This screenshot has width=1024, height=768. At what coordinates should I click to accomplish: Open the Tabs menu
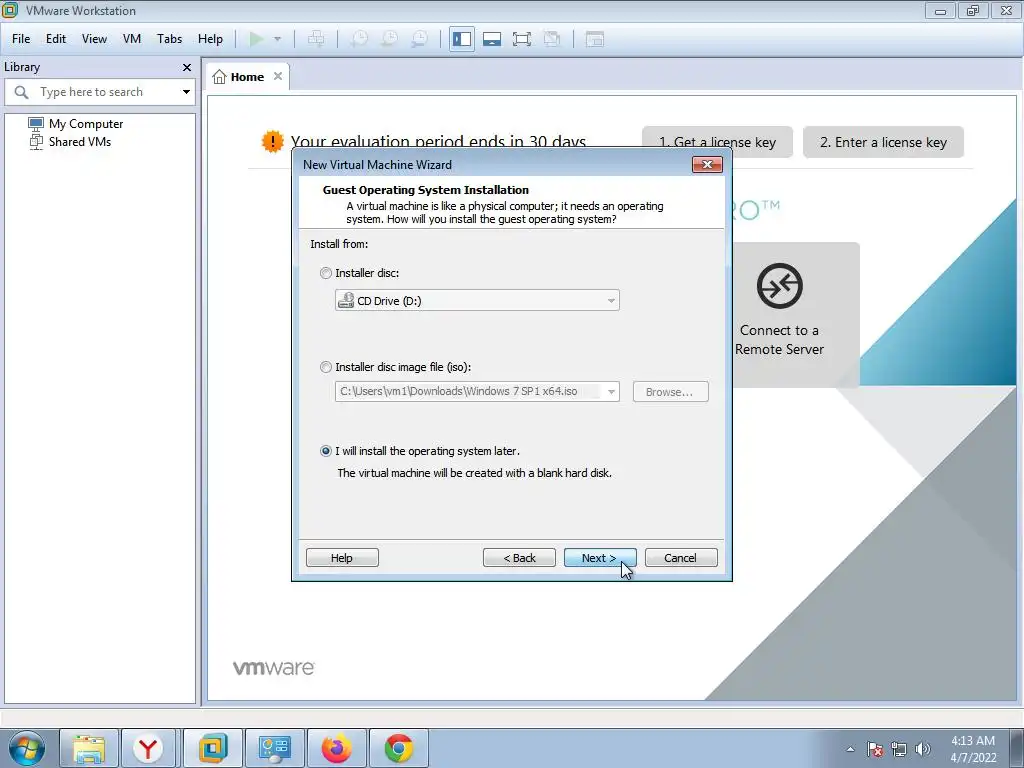(169, 39)
